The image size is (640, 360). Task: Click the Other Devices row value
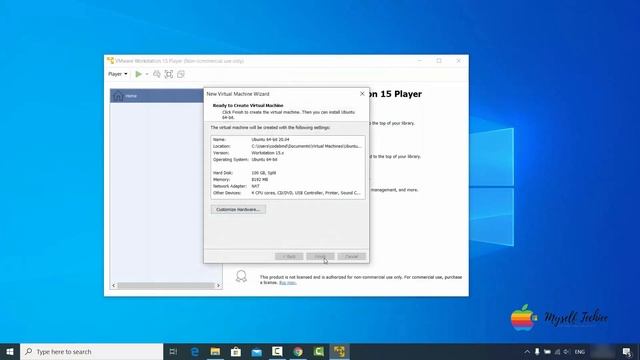[x=306, y=193]
